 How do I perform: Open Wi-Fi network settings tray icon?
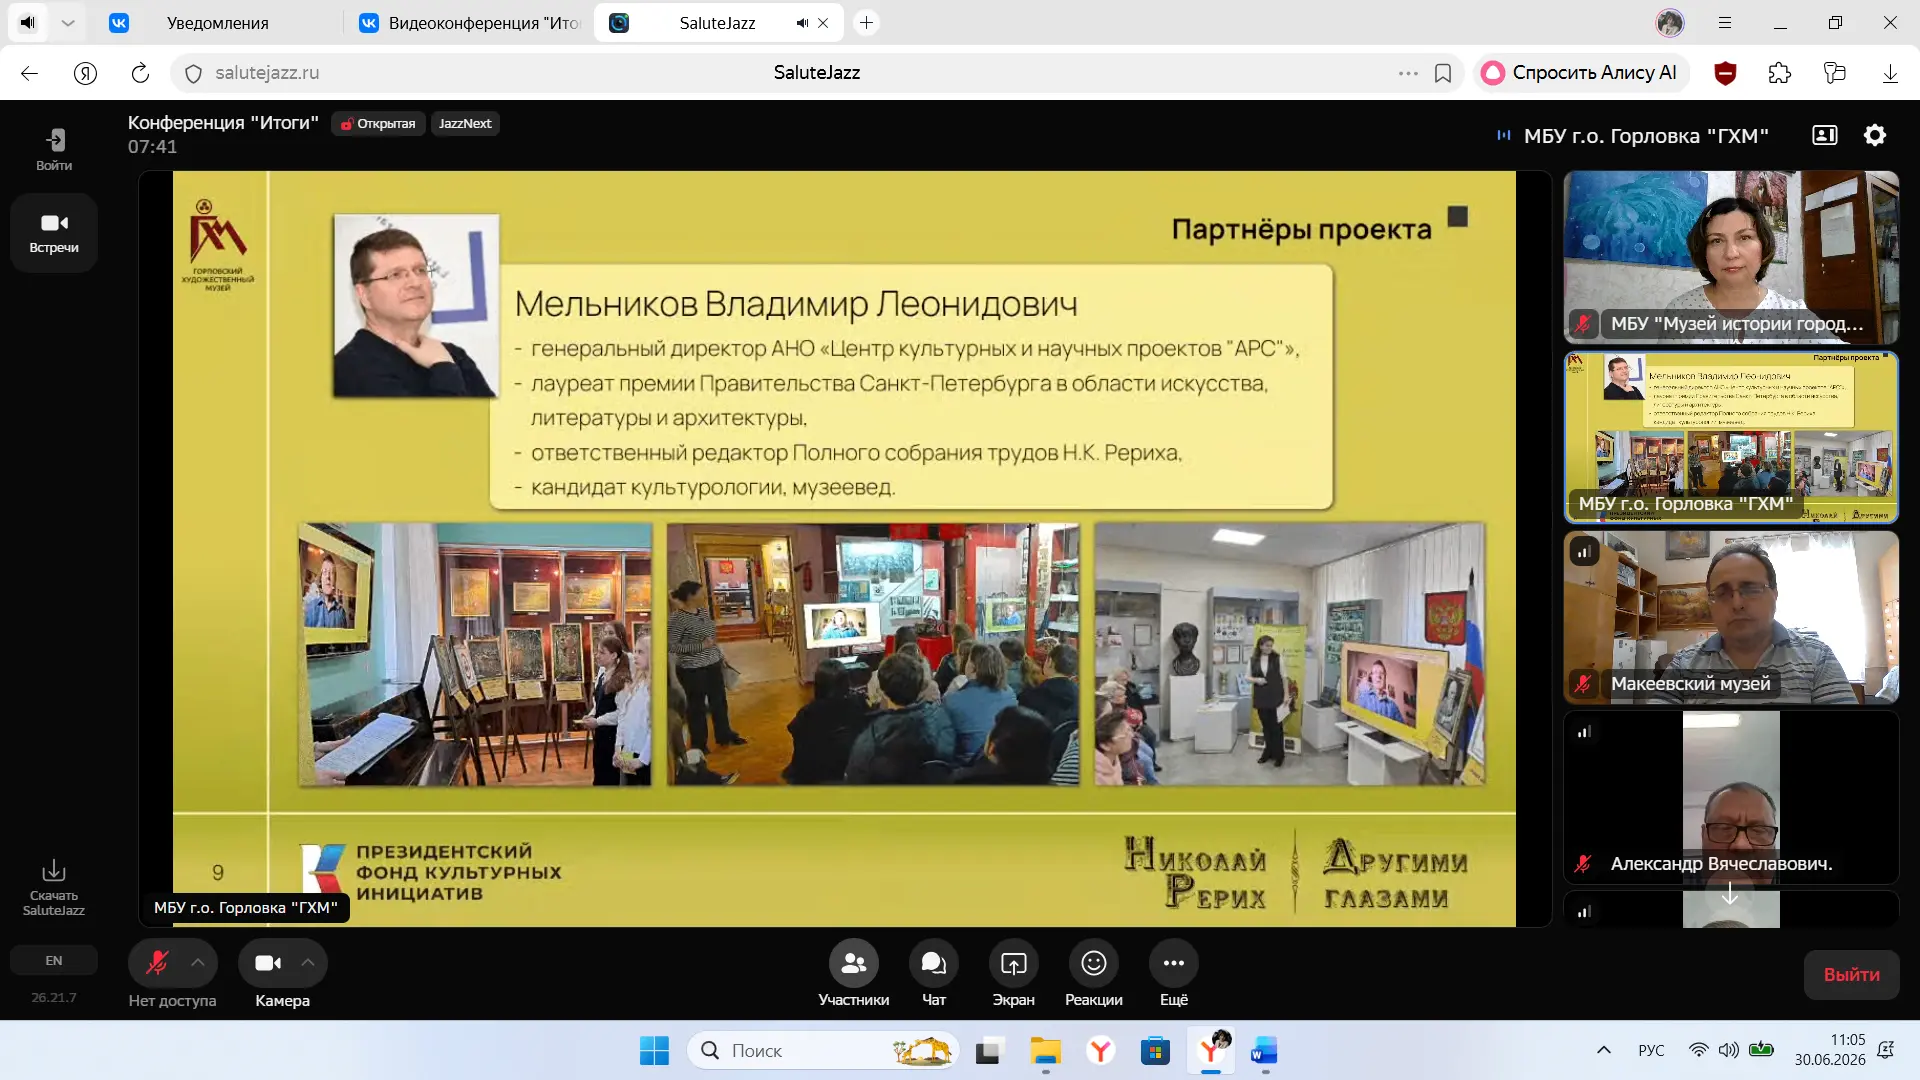pos(1698,1050)
